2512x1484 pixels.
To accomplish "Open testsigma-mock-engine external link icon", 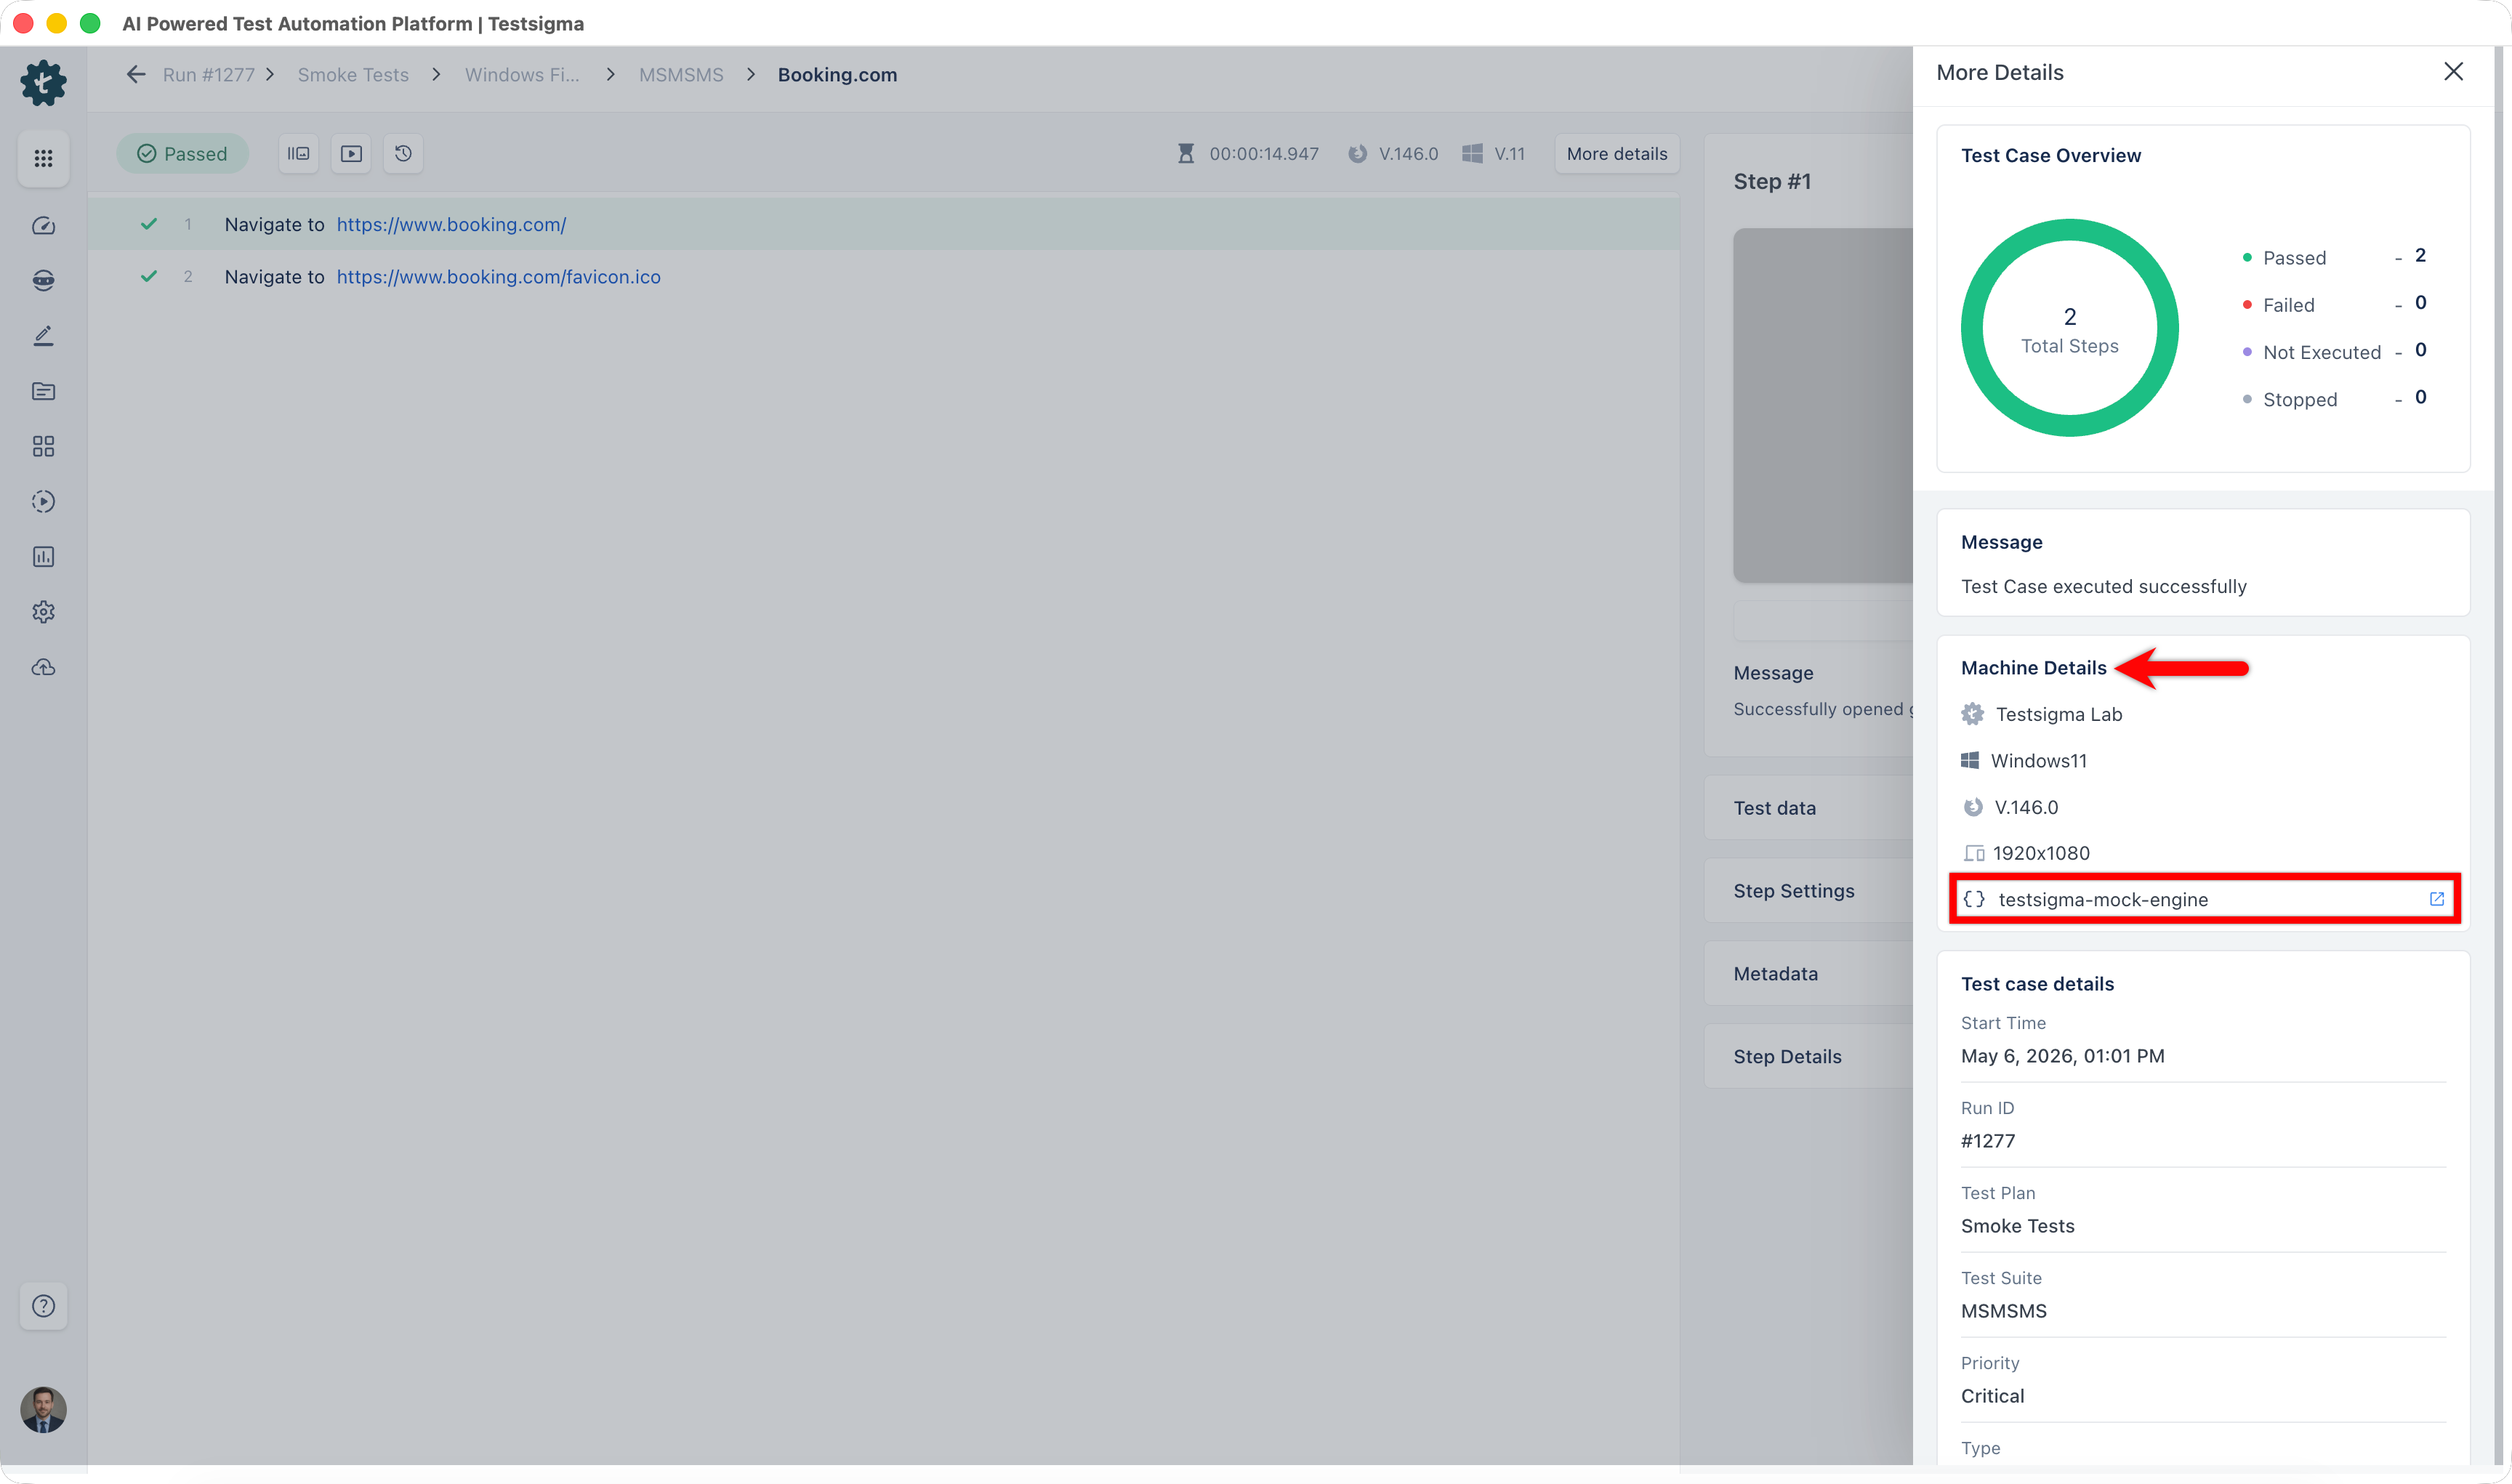I will tap(2437, 899).
